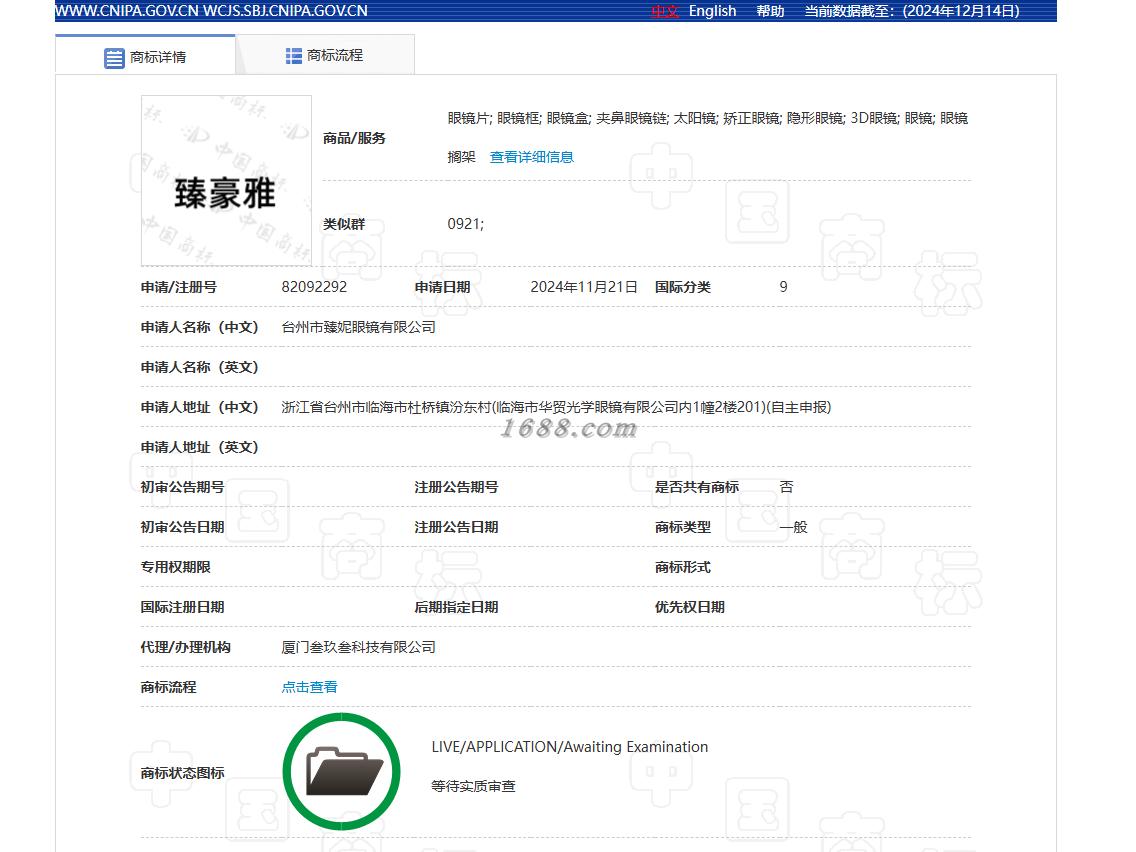Image resolution: width=1136 pixels, height=852 pixels.
Task: Select agency name 厦门叁玖叁科技有限公司
Action: 359,647
